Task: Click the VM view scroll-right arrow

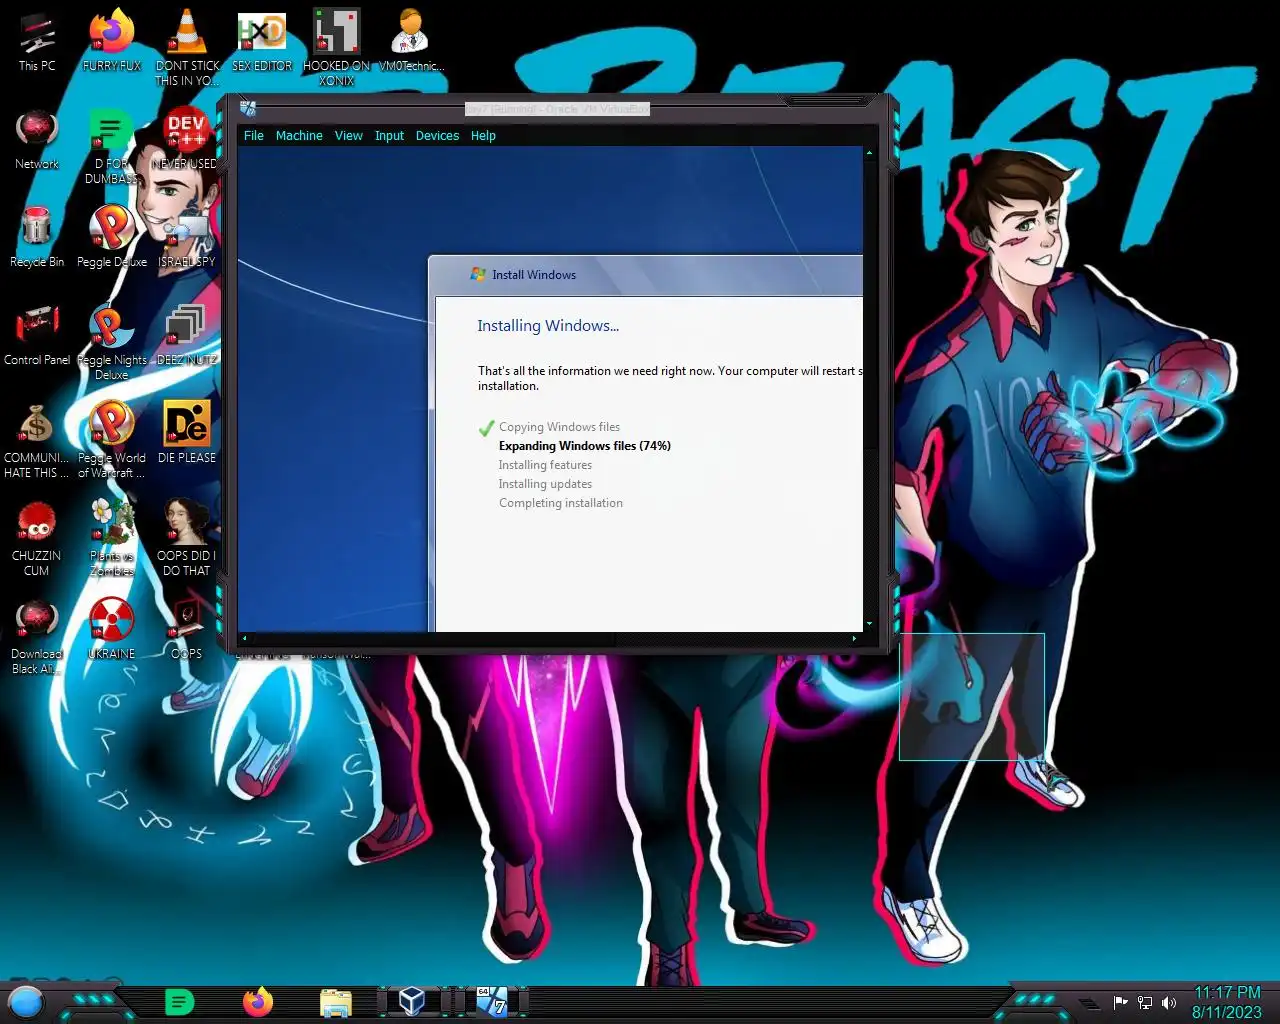Action: click(x=854, y=638)
